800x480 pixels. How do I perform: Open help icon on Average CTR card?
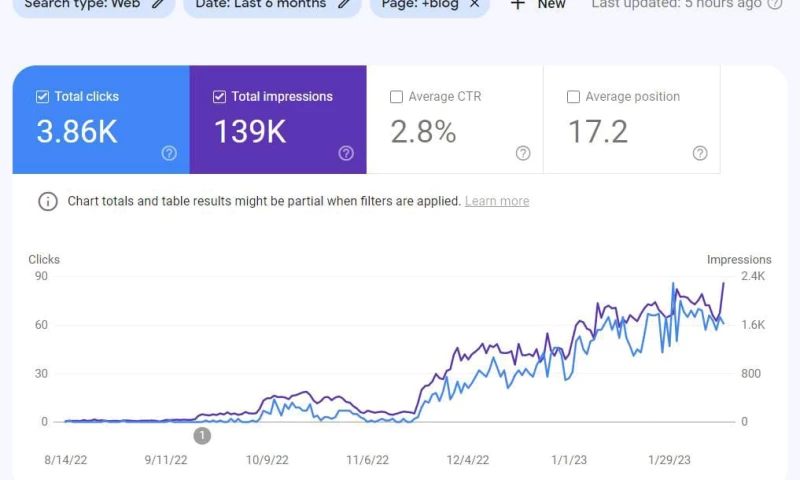[x=523, y=153]
